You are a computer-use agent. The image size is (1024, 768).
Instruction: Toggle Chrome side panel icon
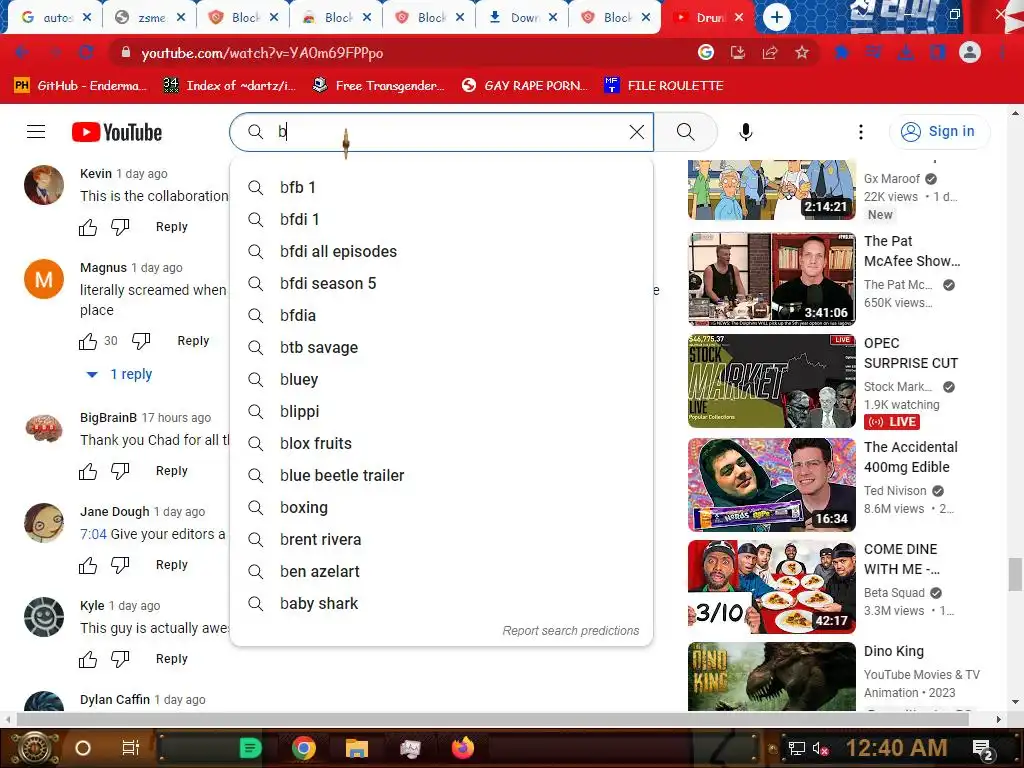[938, 52]
